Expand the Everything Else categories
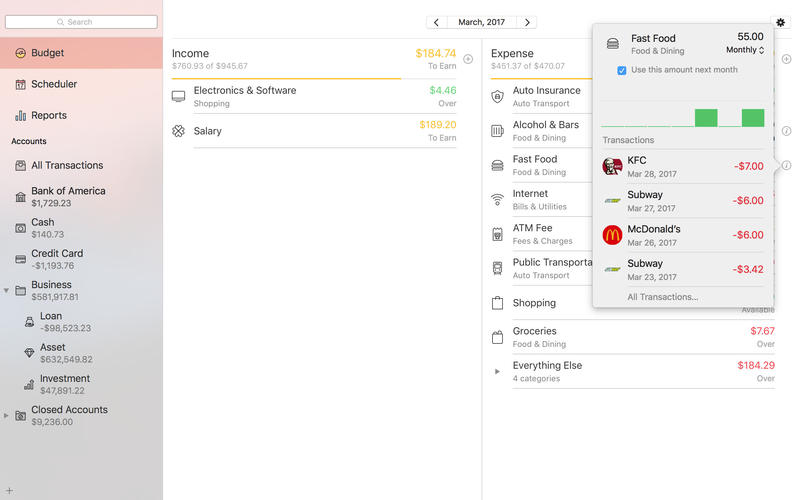The width and height of the screenshot is (800, 500). click(x=497, y=371)
